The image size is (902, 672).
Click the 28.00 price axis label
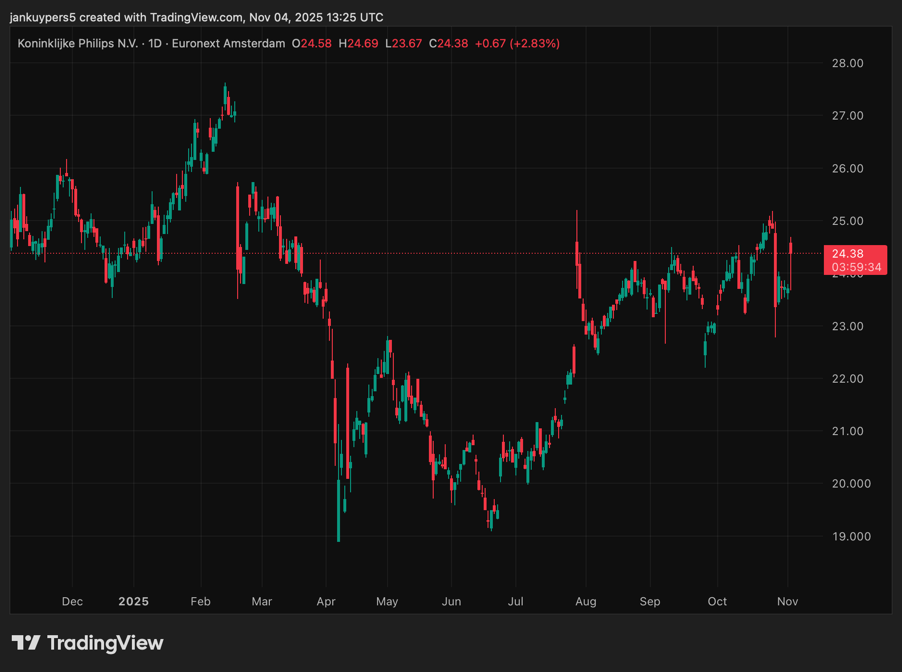[847, 63]
